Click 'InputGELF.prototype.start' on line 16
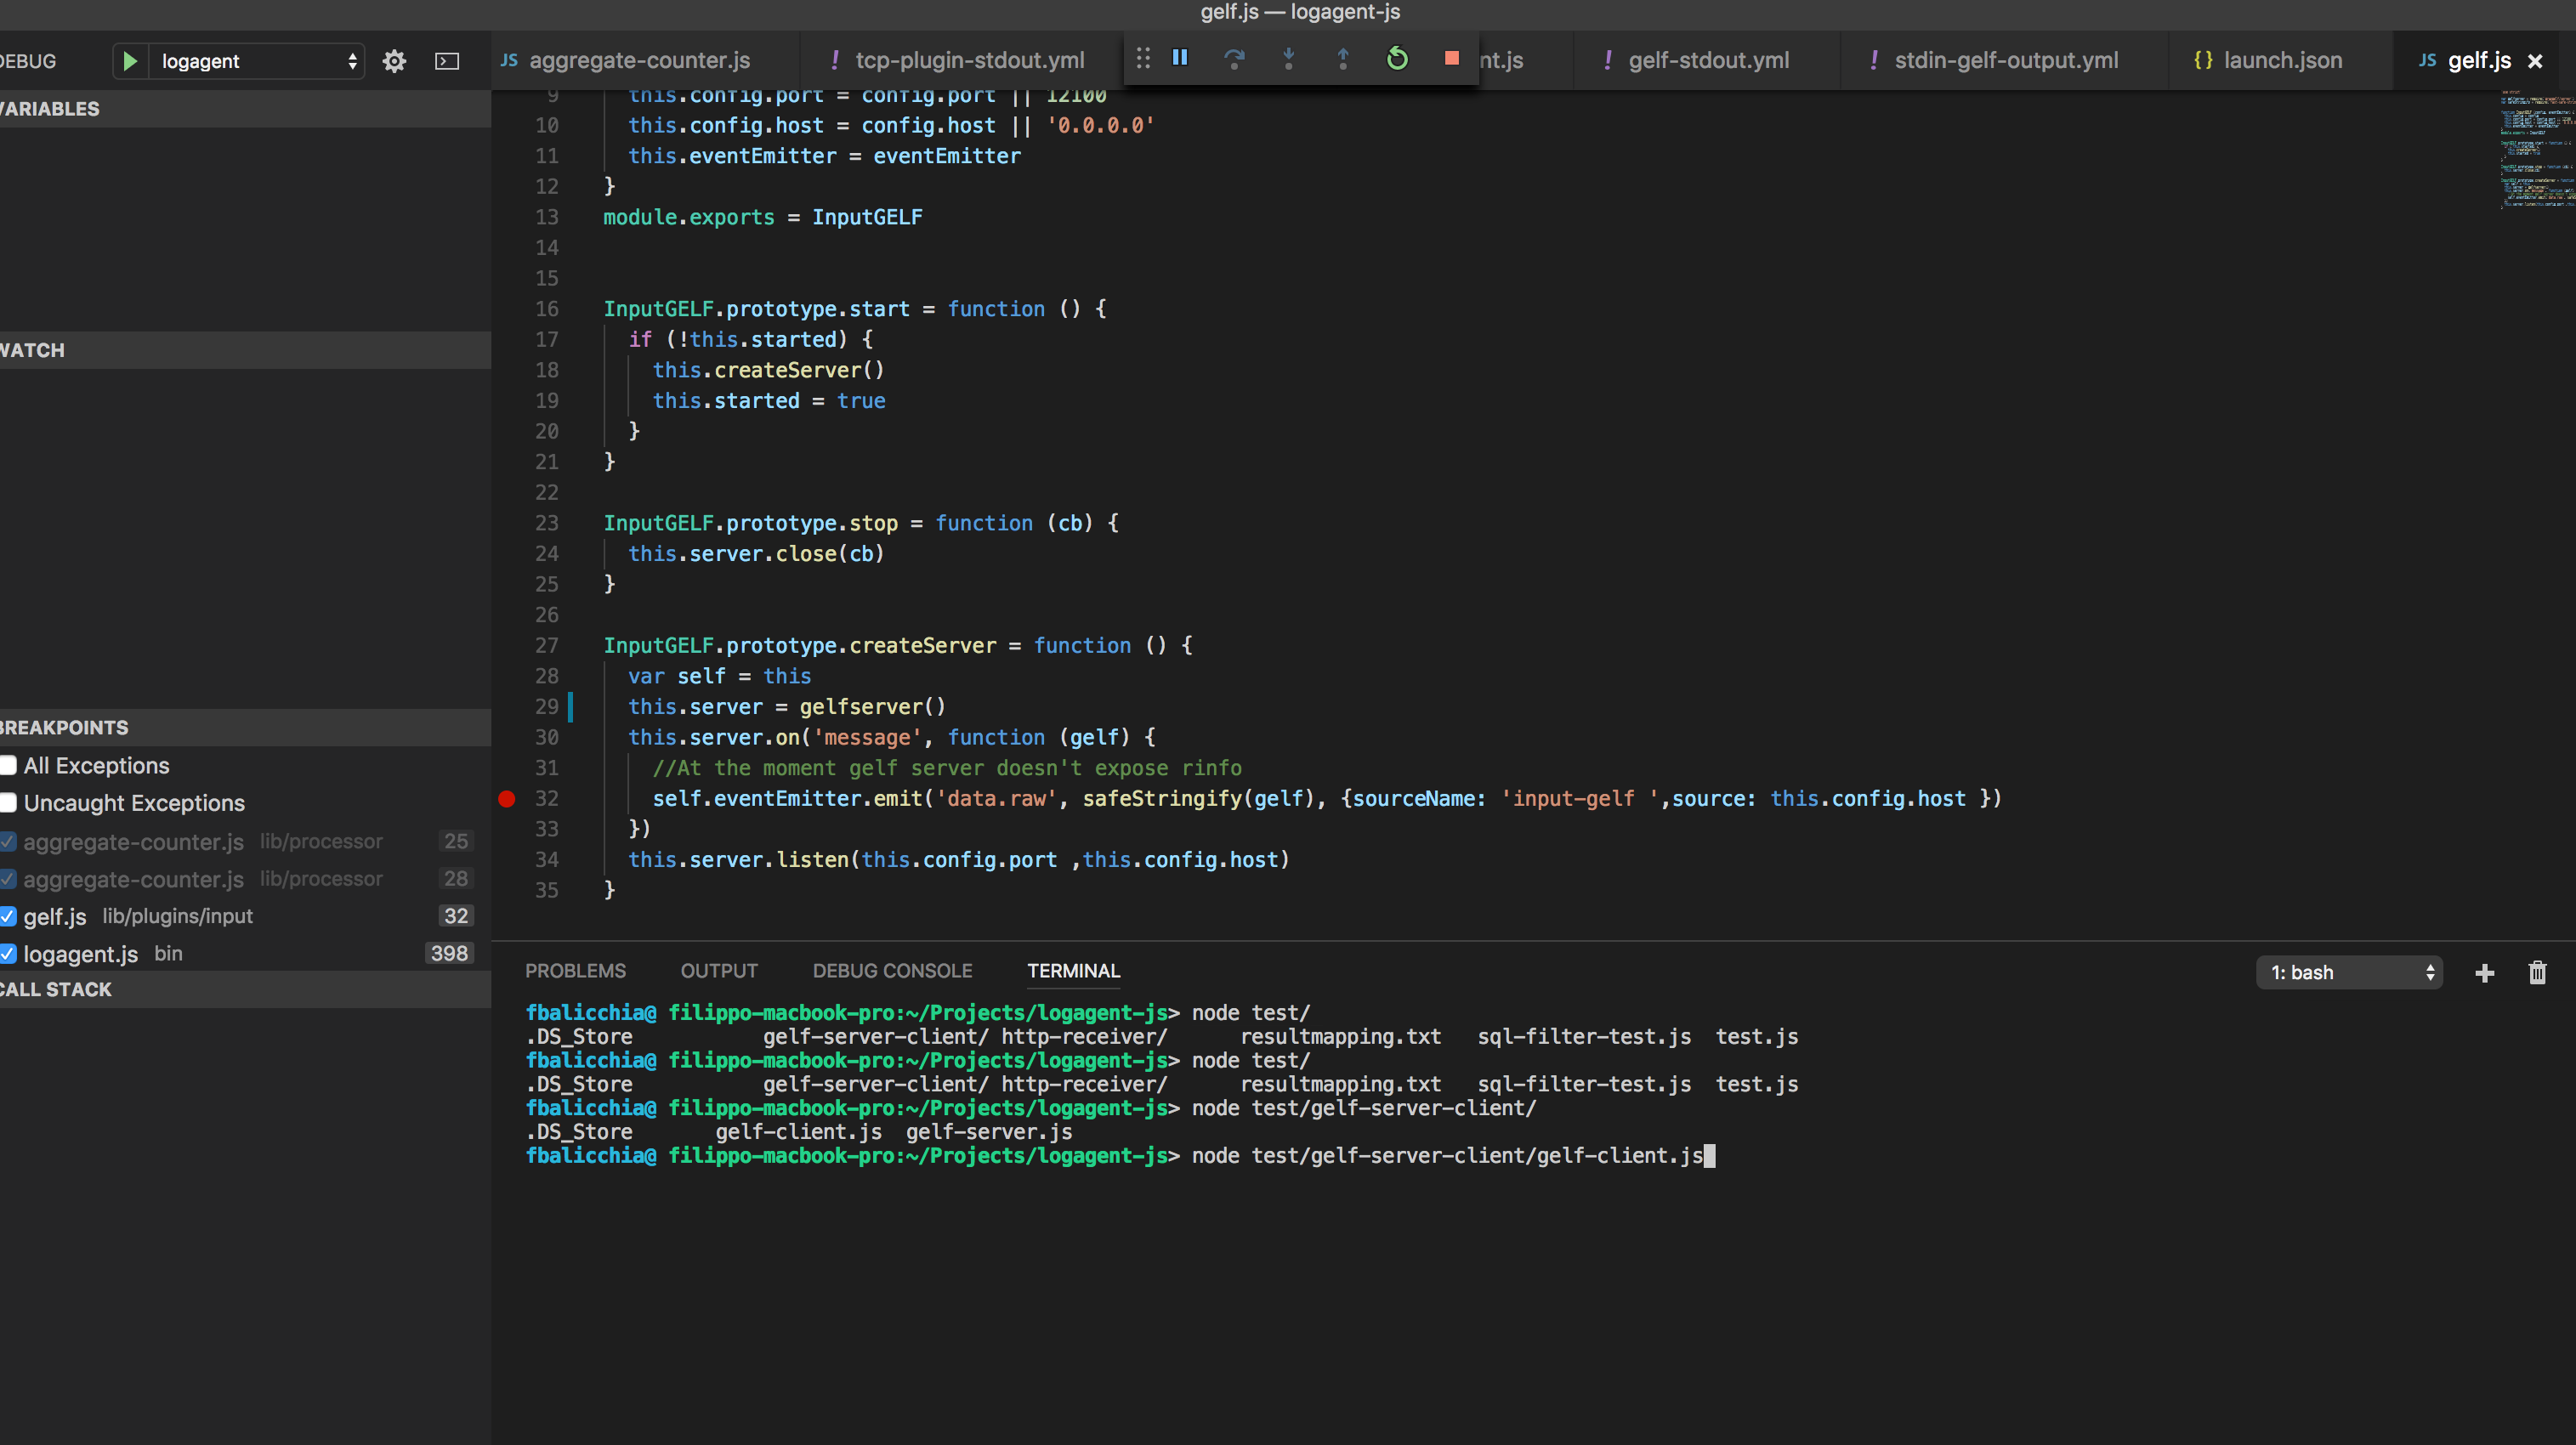 pos(757,309)
